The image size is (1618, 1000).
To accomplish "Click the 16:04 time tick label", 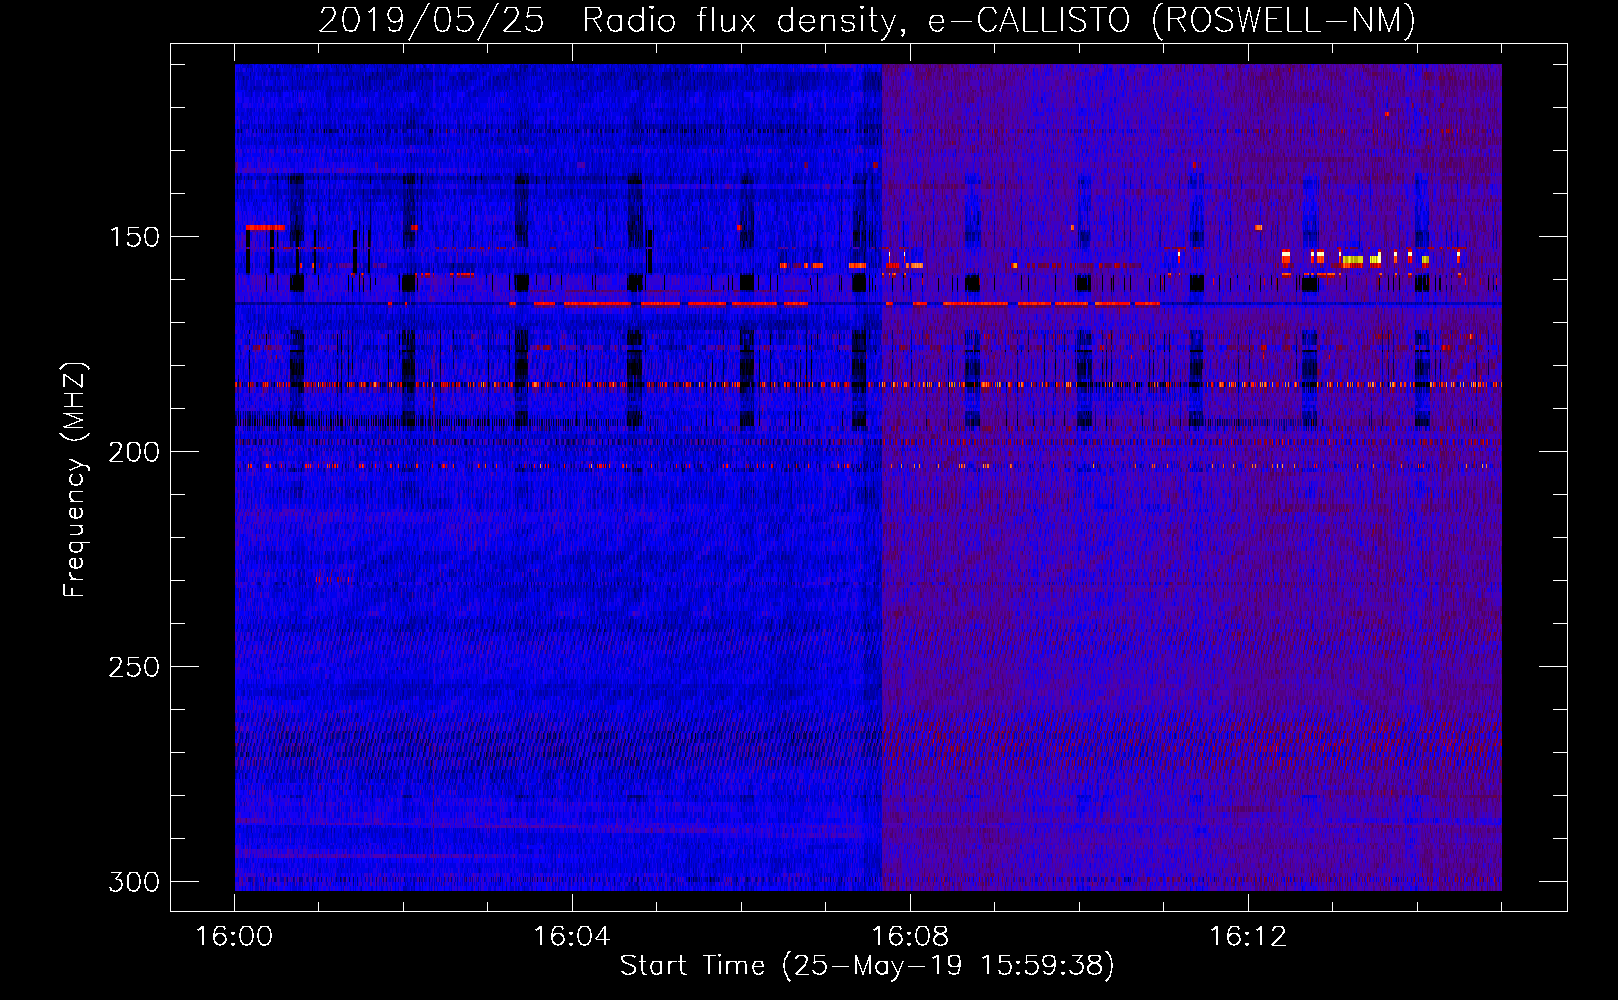I will [572, 936].
